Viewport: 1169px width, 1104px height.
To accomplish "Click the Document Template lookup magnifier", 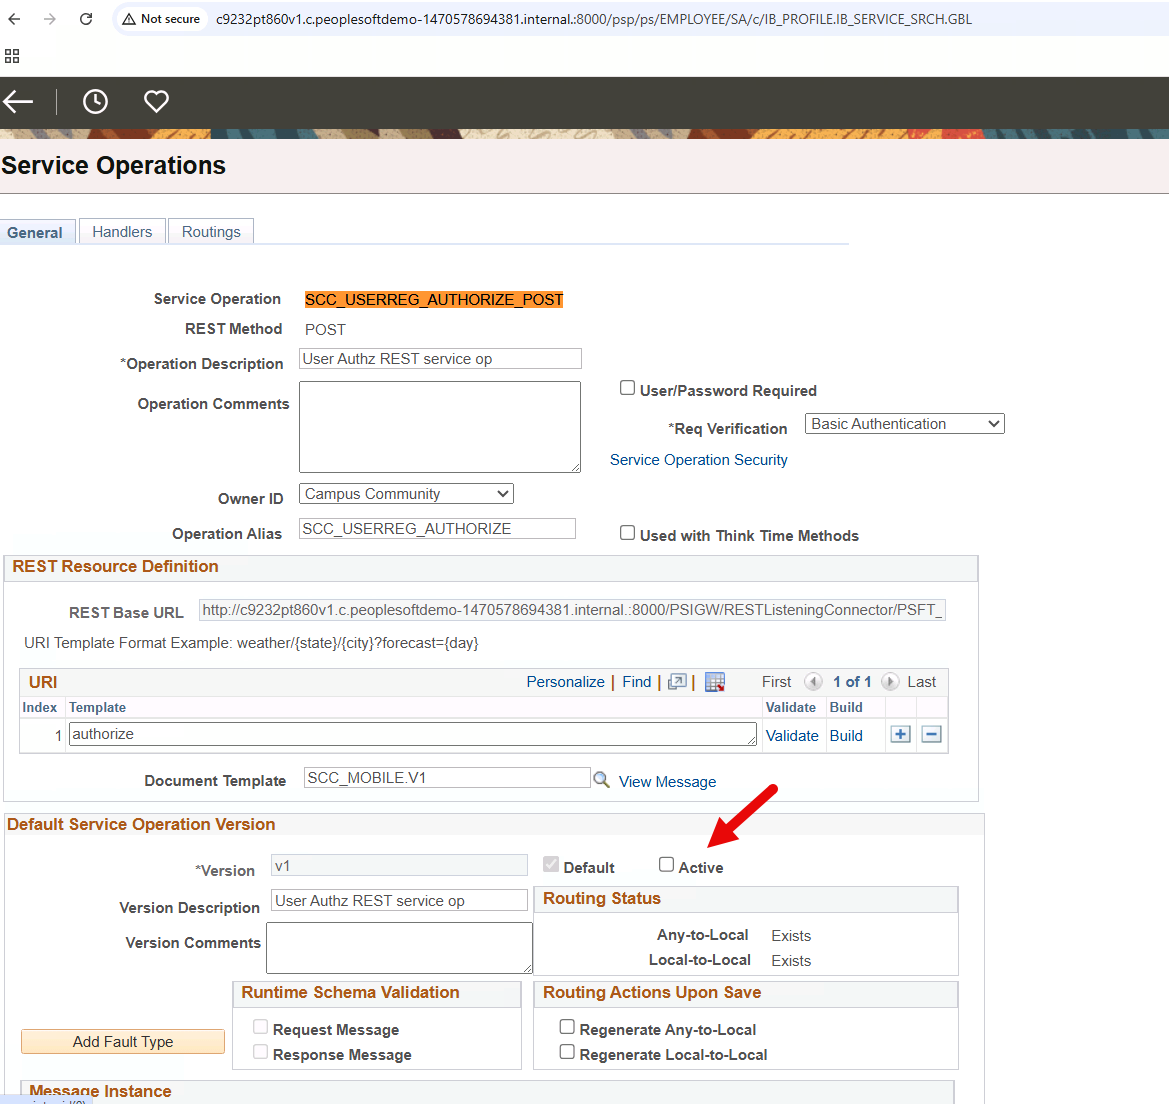I will (x=601, y=779).
